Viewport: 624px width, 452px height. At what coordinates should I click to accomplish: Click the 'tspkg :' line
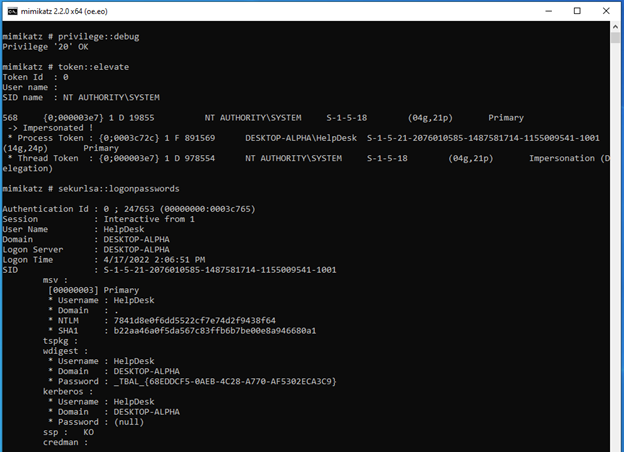tap(60, 341)
